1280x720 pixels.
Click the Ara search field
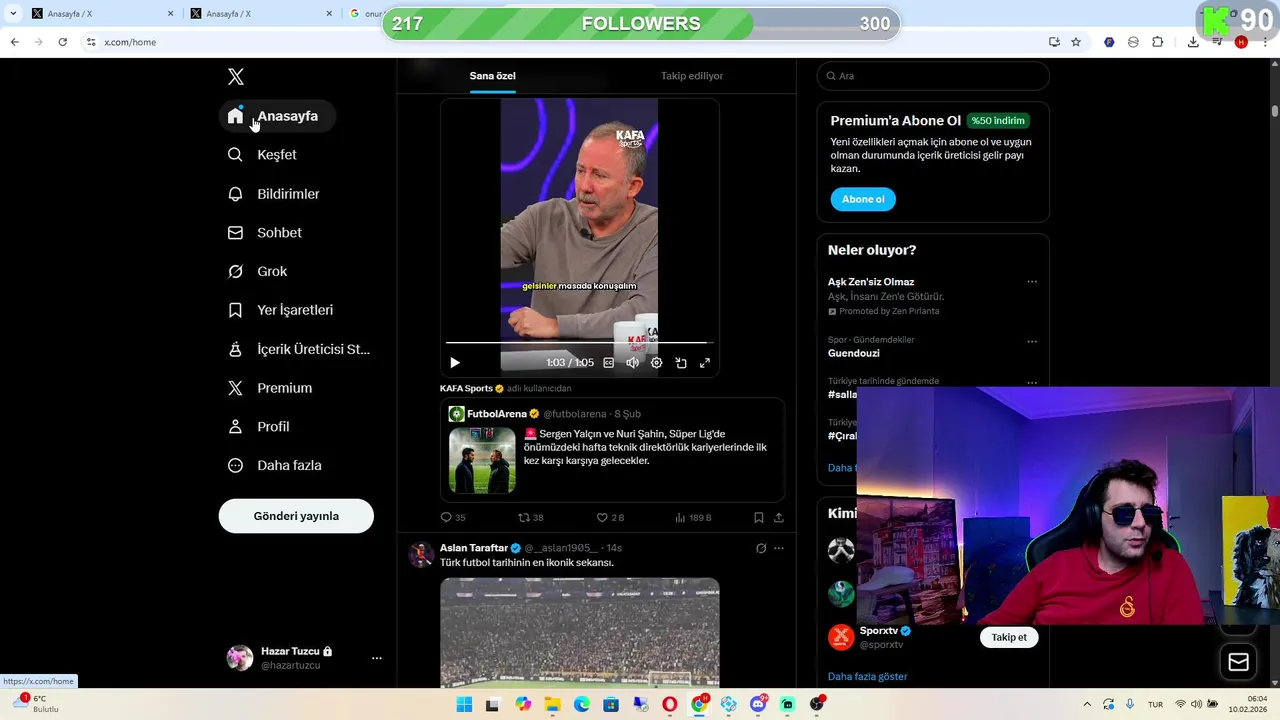pos(933,76)
